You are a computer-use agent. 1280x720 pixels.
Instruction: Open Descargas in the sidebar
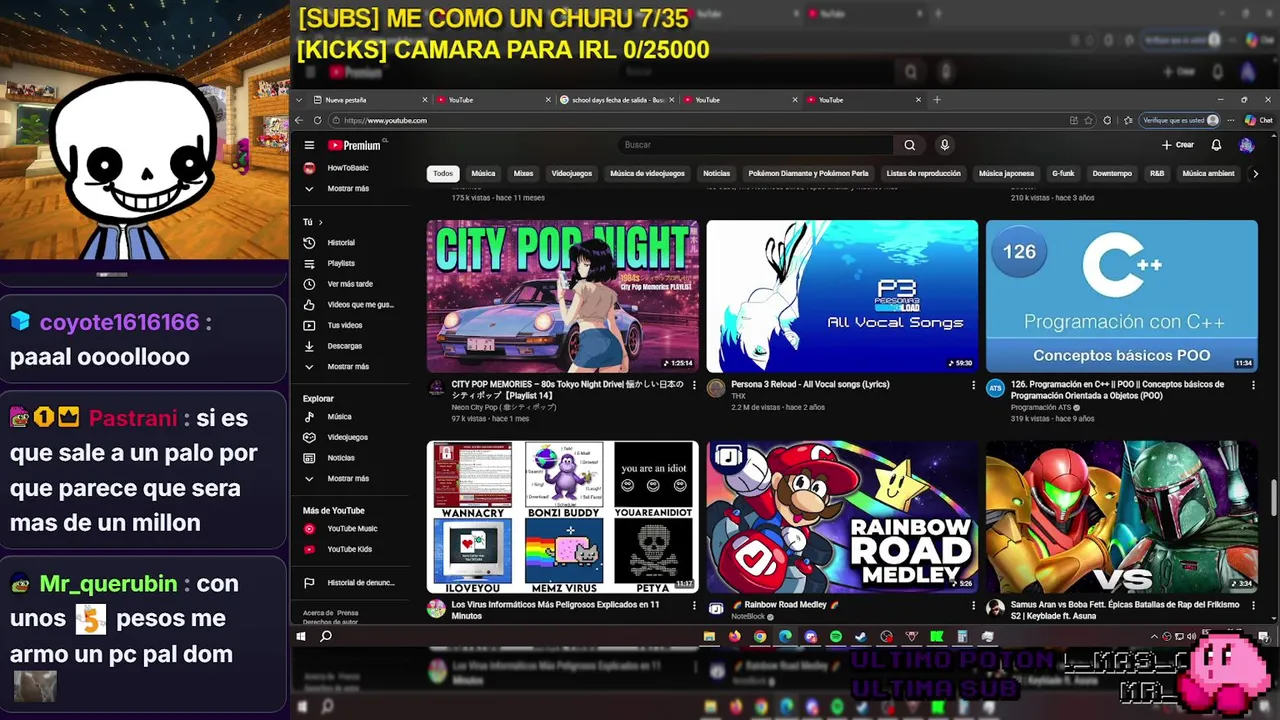pyautogui.click(x=345, y=346)
